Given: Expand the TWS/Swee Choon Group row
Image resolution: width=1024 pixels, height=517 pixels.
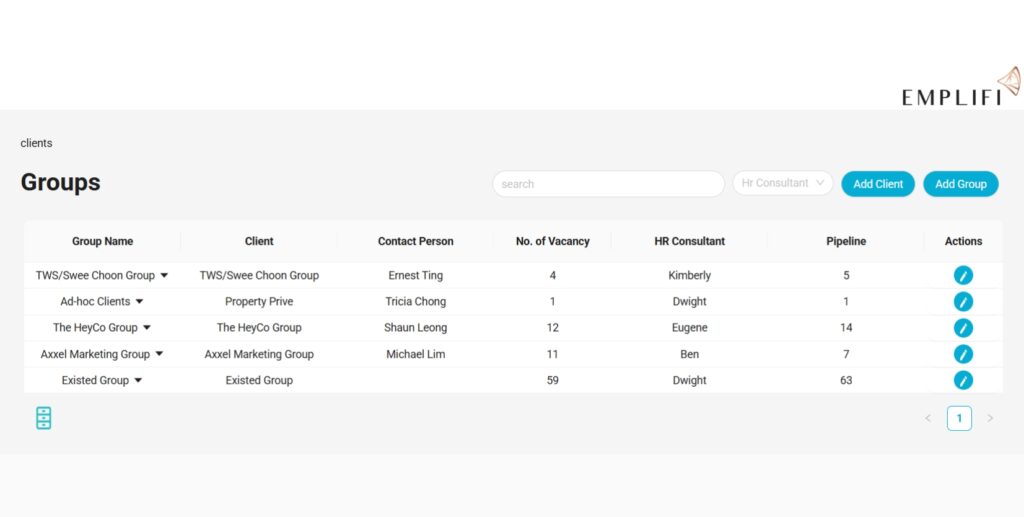Looking at the screenshot, I should click(164, 275).
